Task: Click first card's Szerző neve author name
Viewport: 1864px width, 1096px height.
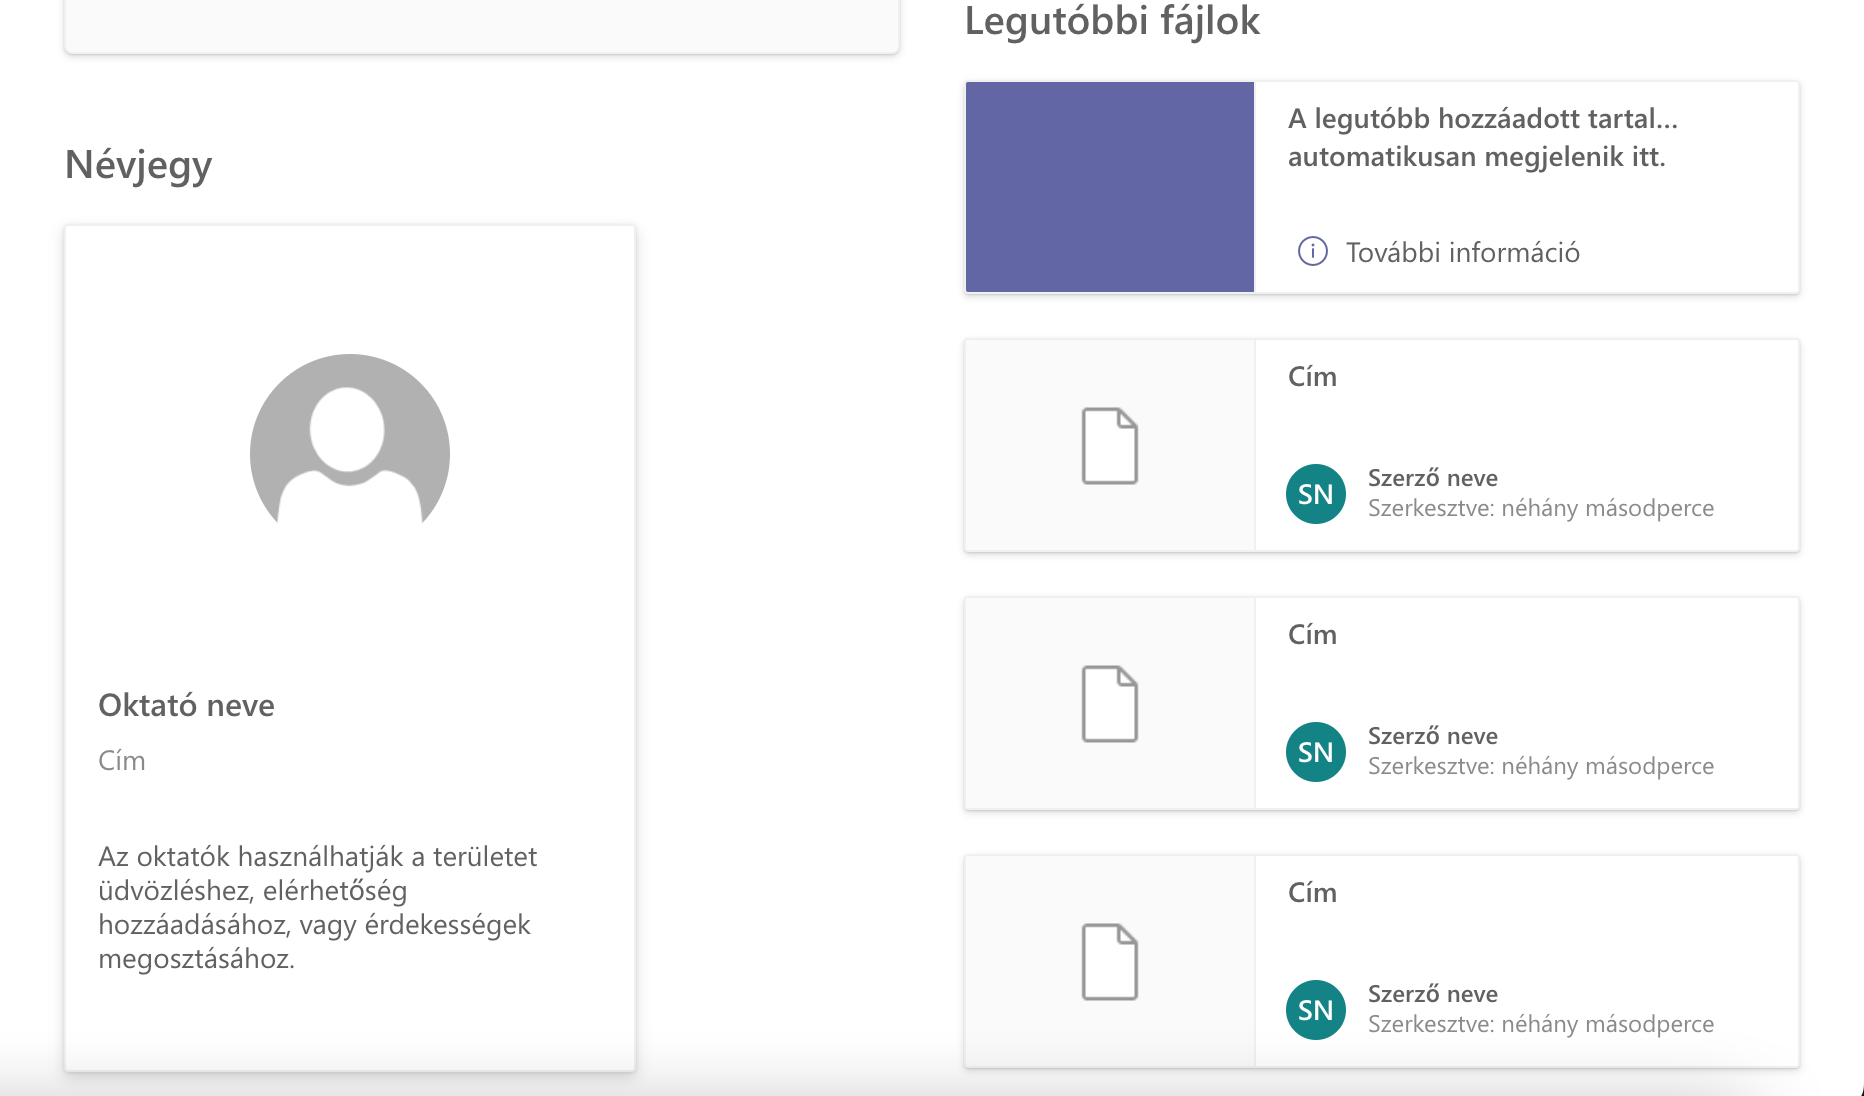Action: (1432, 478)
